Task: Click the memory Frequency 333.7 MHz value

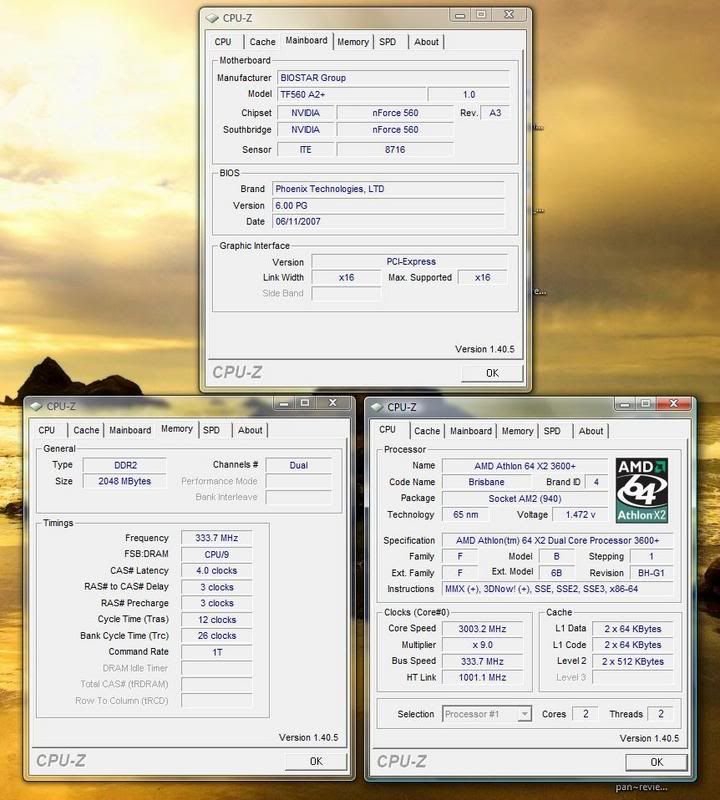Action: (217, 538)
